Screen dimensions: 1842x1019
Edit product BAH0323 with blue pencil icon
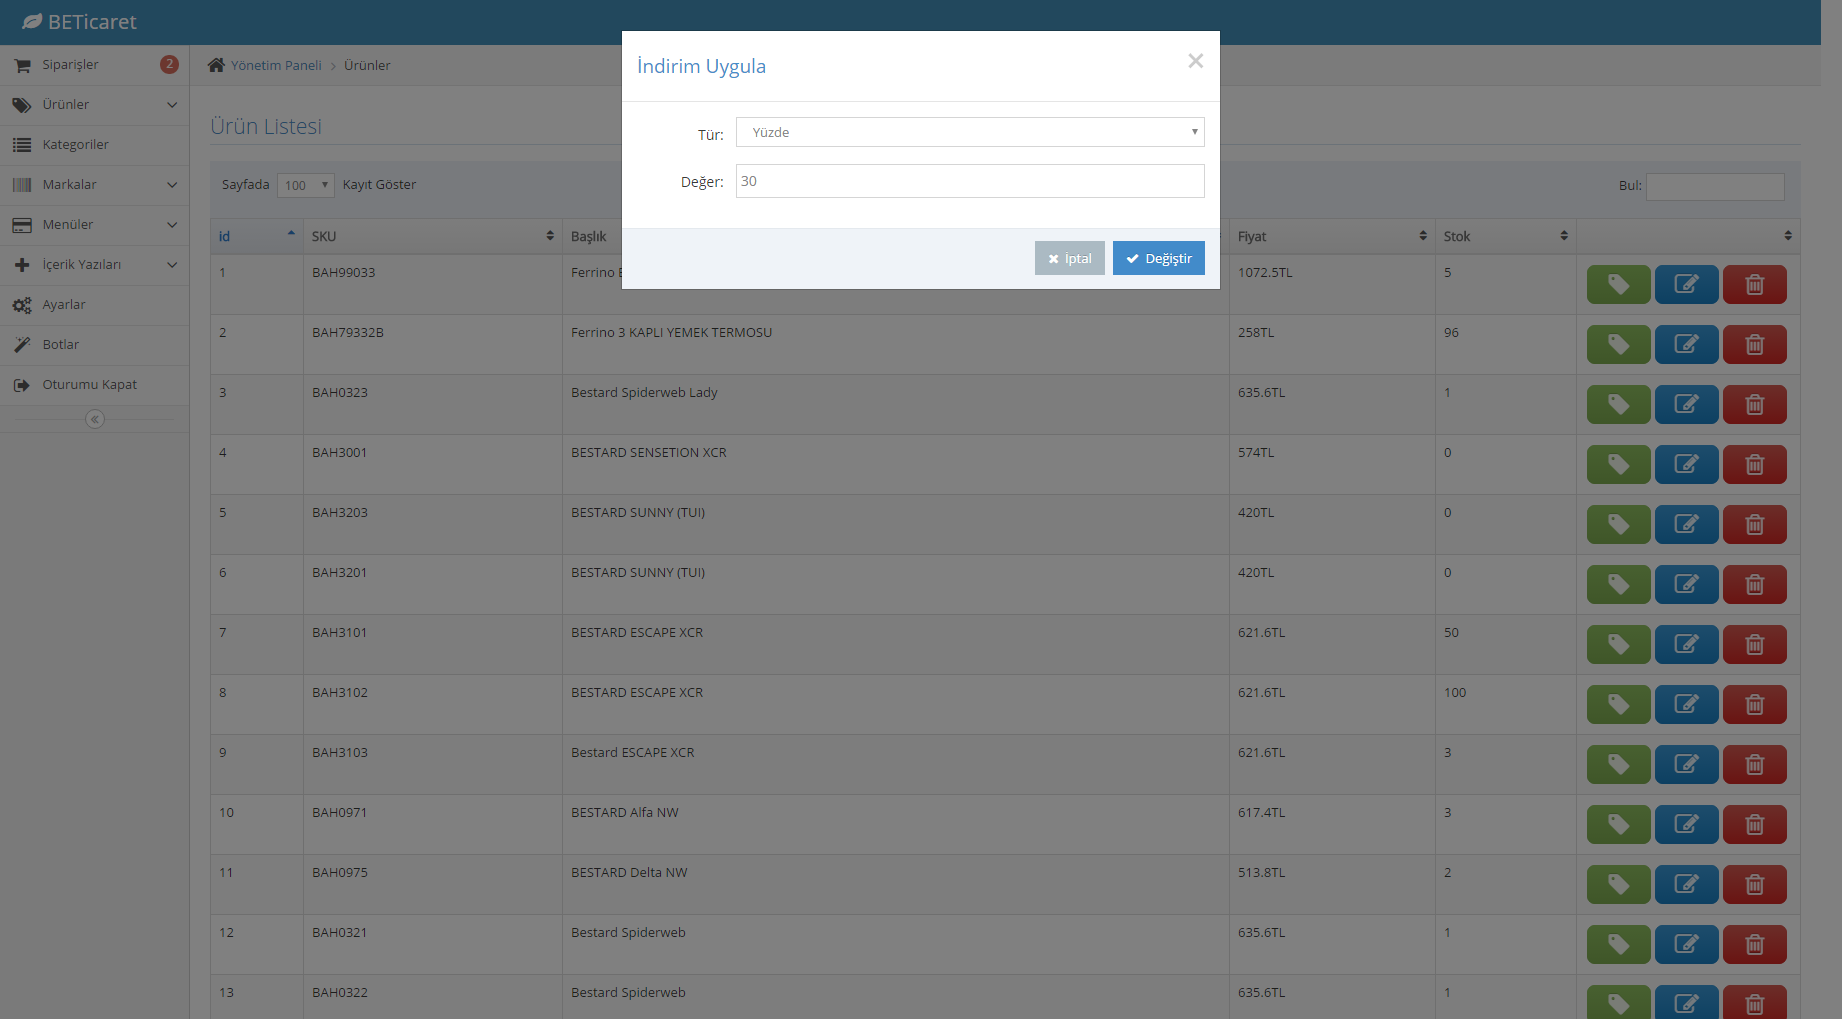click(1686, 405)
